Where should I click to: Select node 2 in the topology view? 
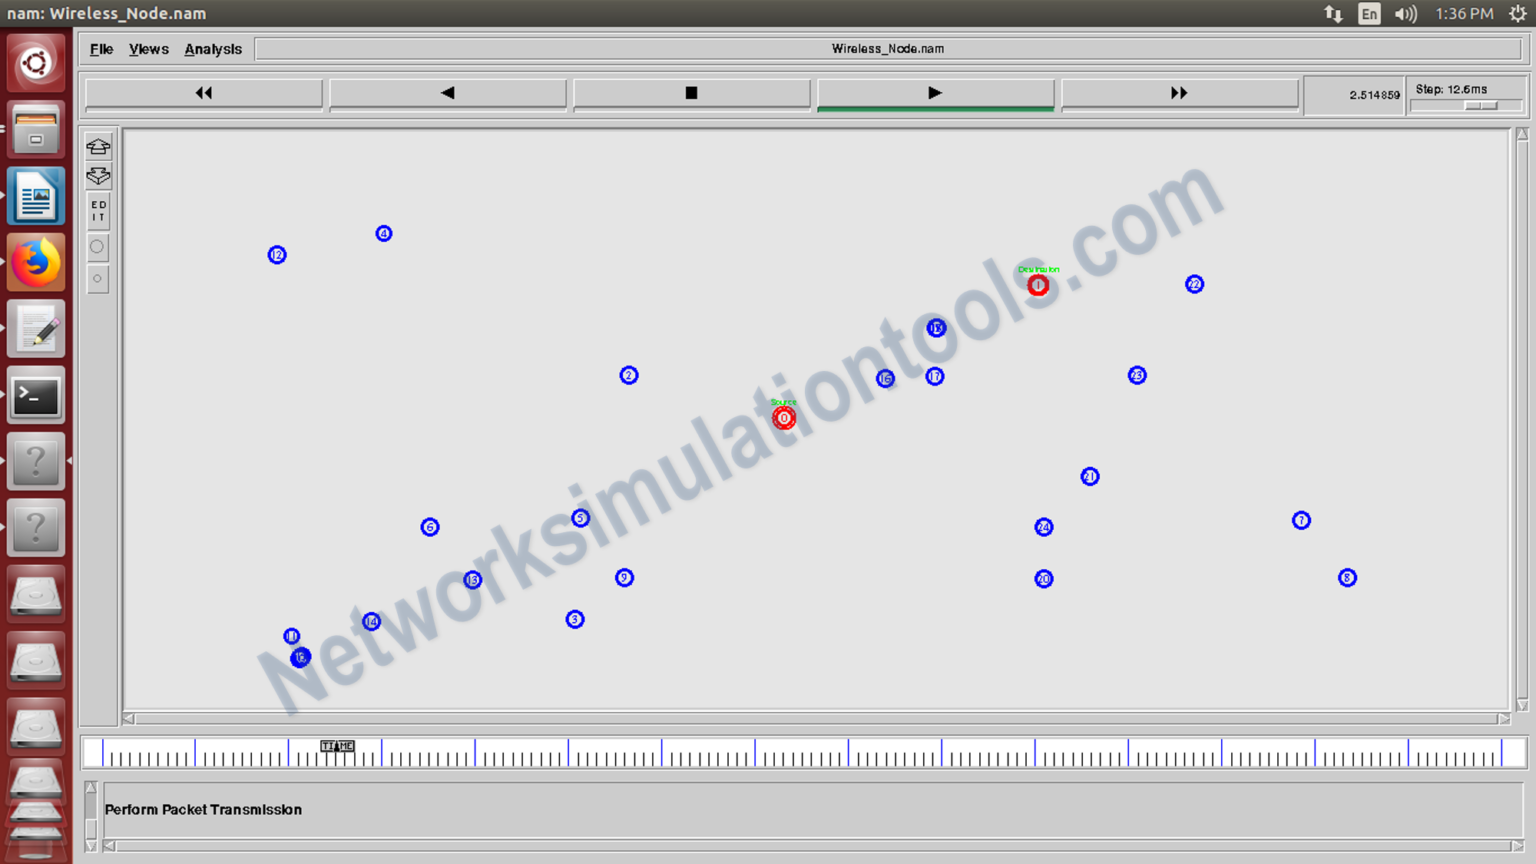(x=628, y=375)
